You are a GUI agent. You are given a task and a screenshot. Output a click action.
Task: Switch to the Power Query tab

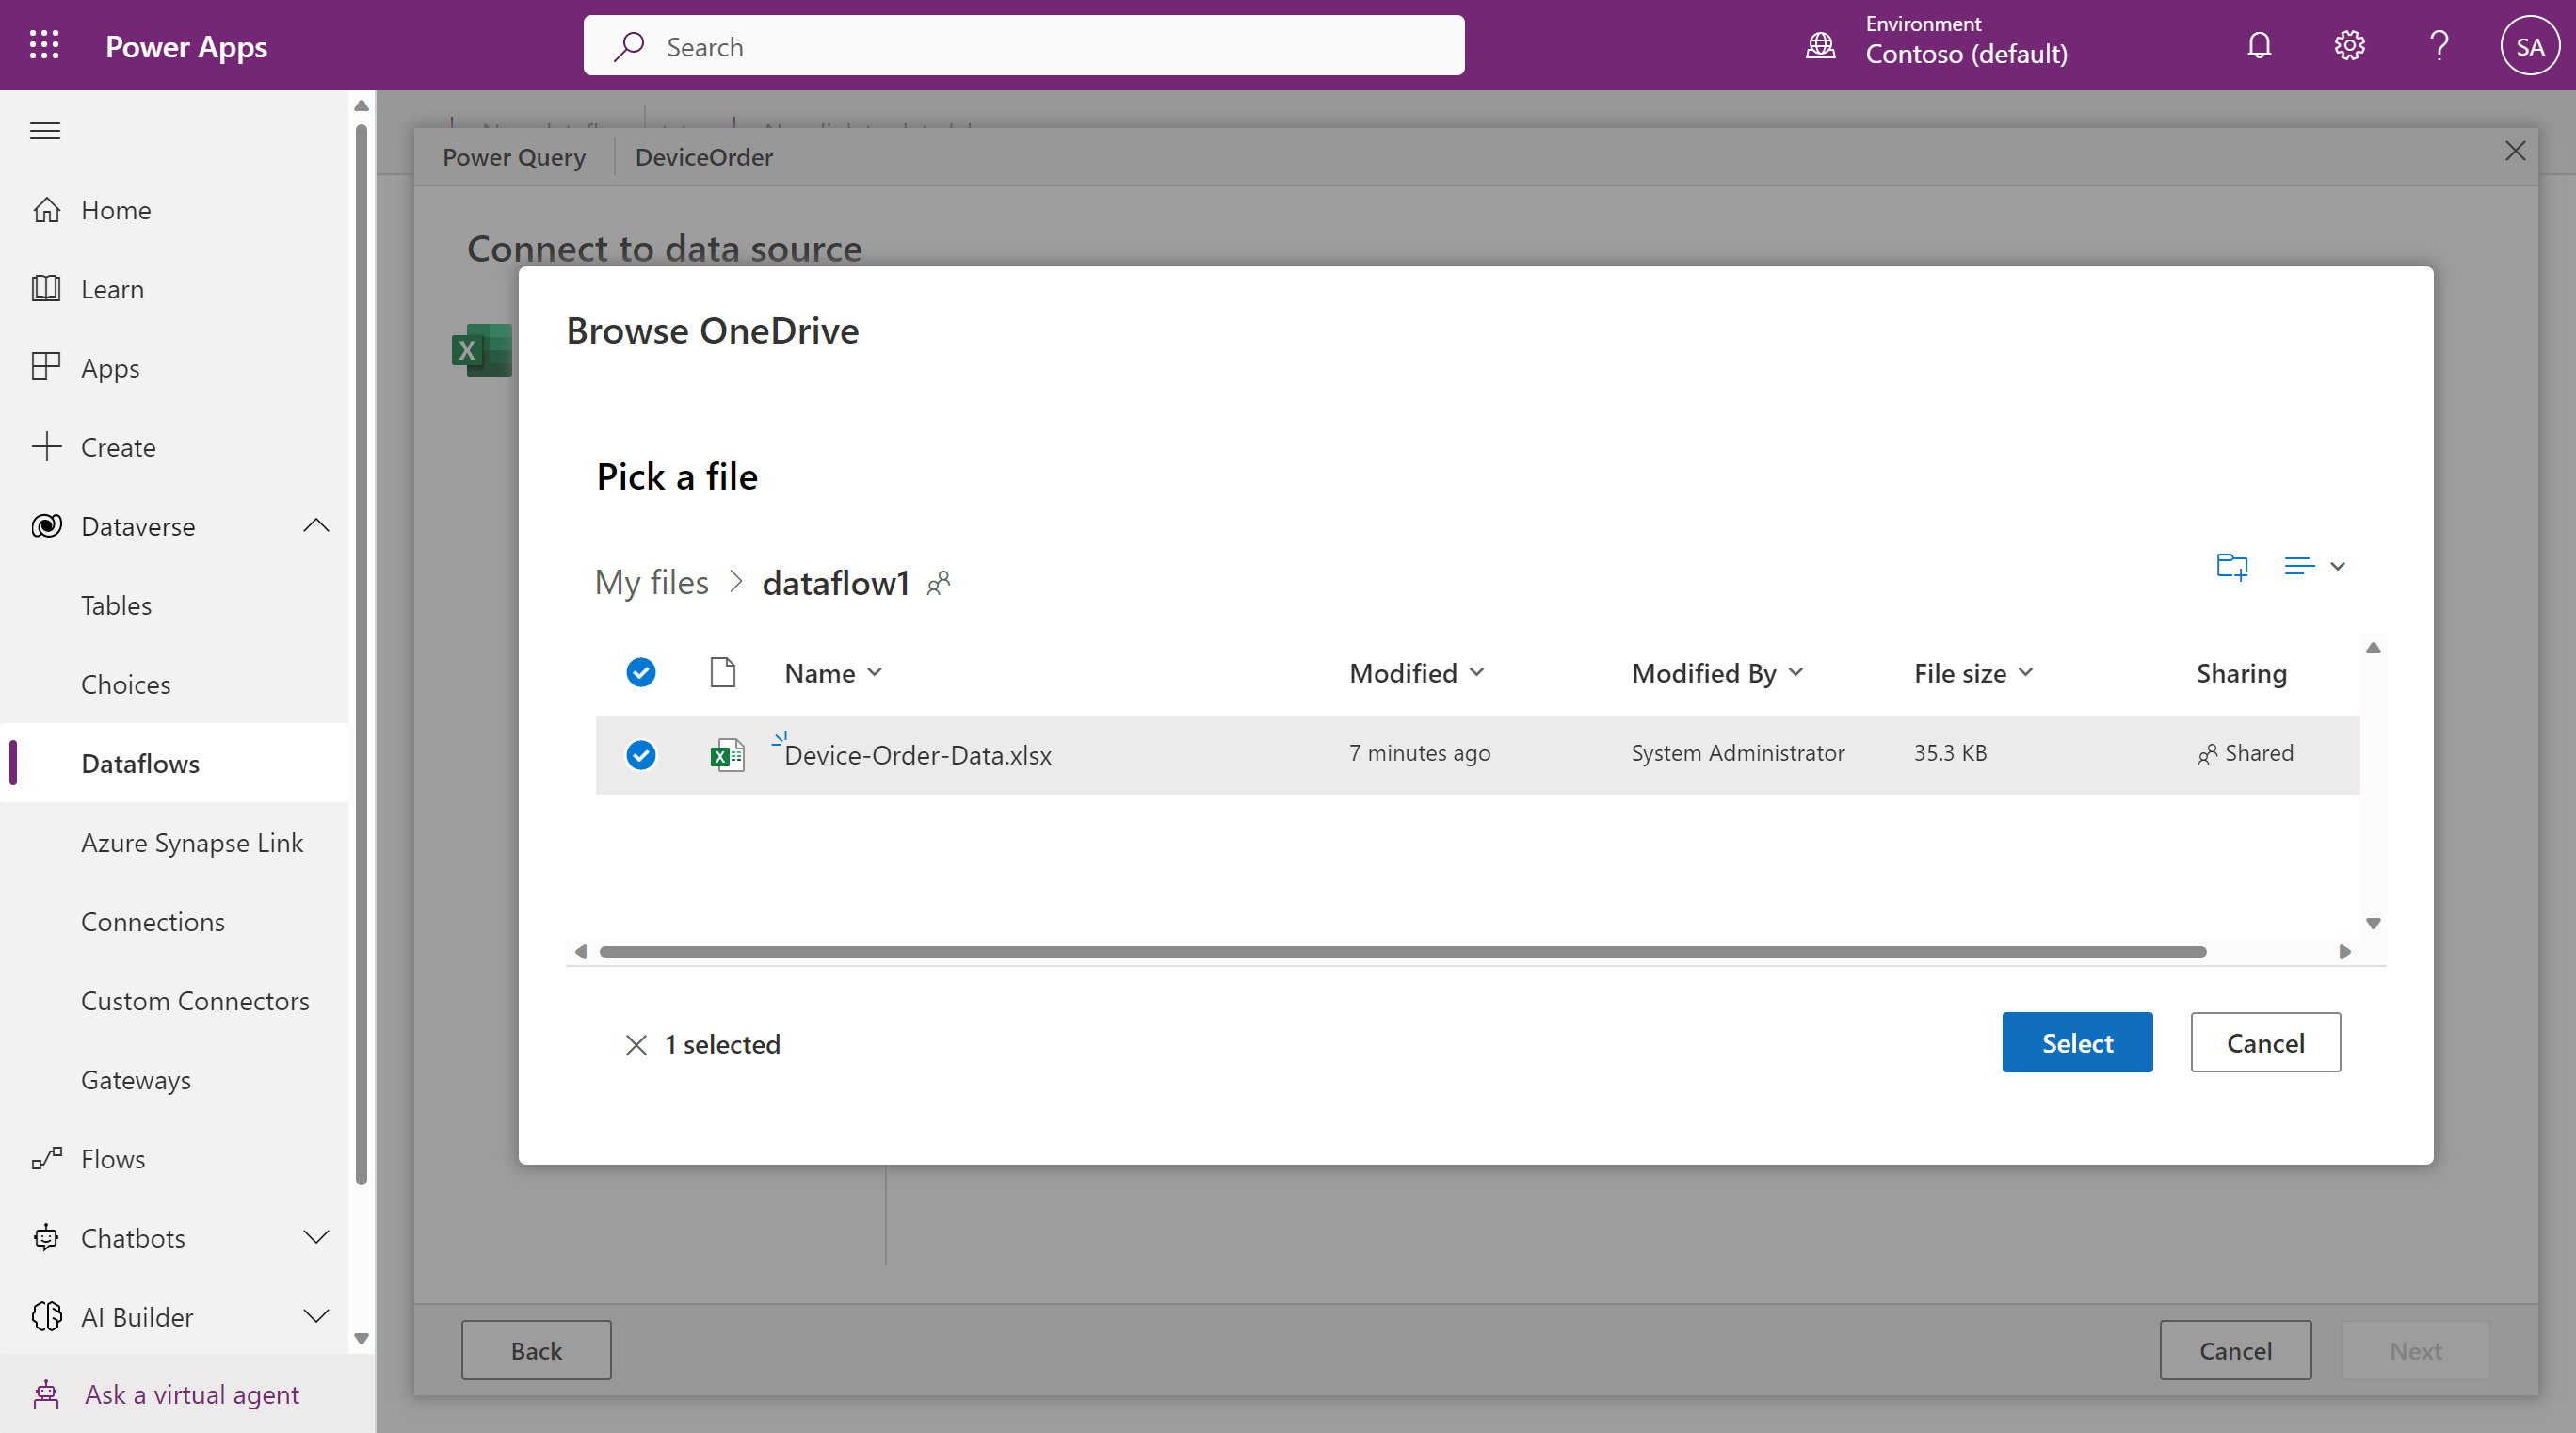(x=514, y=156)
